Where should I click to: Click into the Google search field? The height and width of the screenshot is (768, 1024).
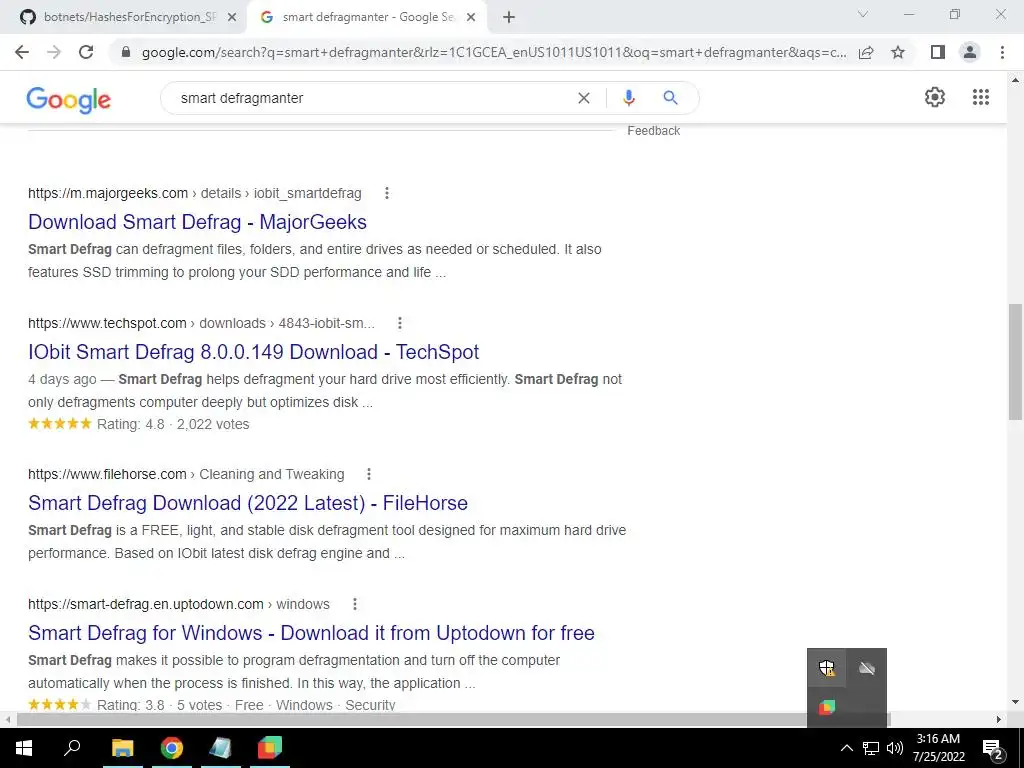tap(372, 98)
